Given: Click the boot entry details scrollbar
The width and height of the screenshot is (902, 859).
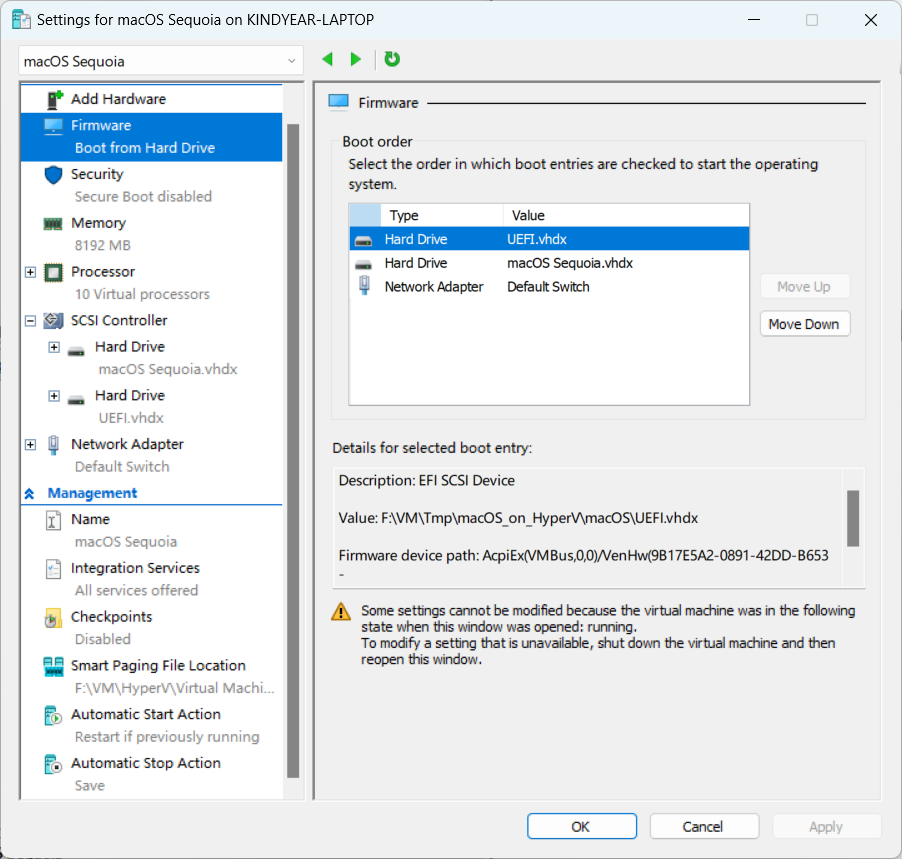Looking at the screenshot, I should [853, 518].
